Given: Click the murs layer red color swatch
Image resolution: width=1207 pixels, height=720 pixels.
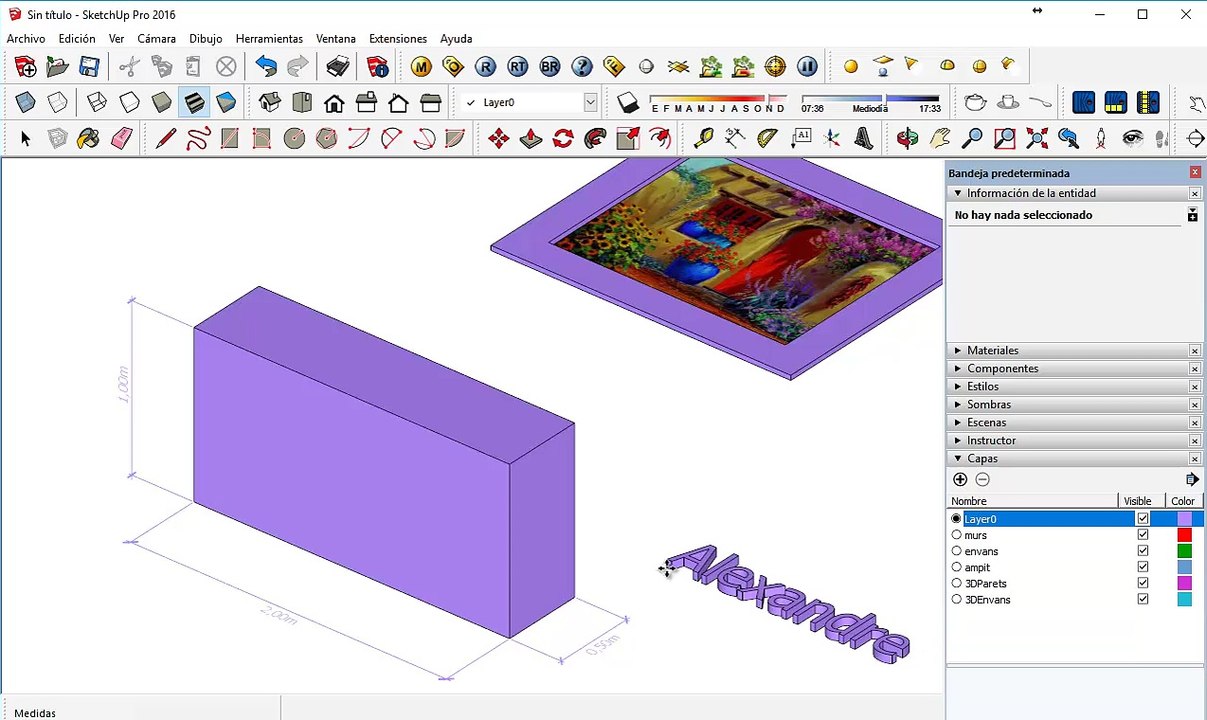Looking at the screenshot, I should pyautogui.click(x=1184, y=535).
